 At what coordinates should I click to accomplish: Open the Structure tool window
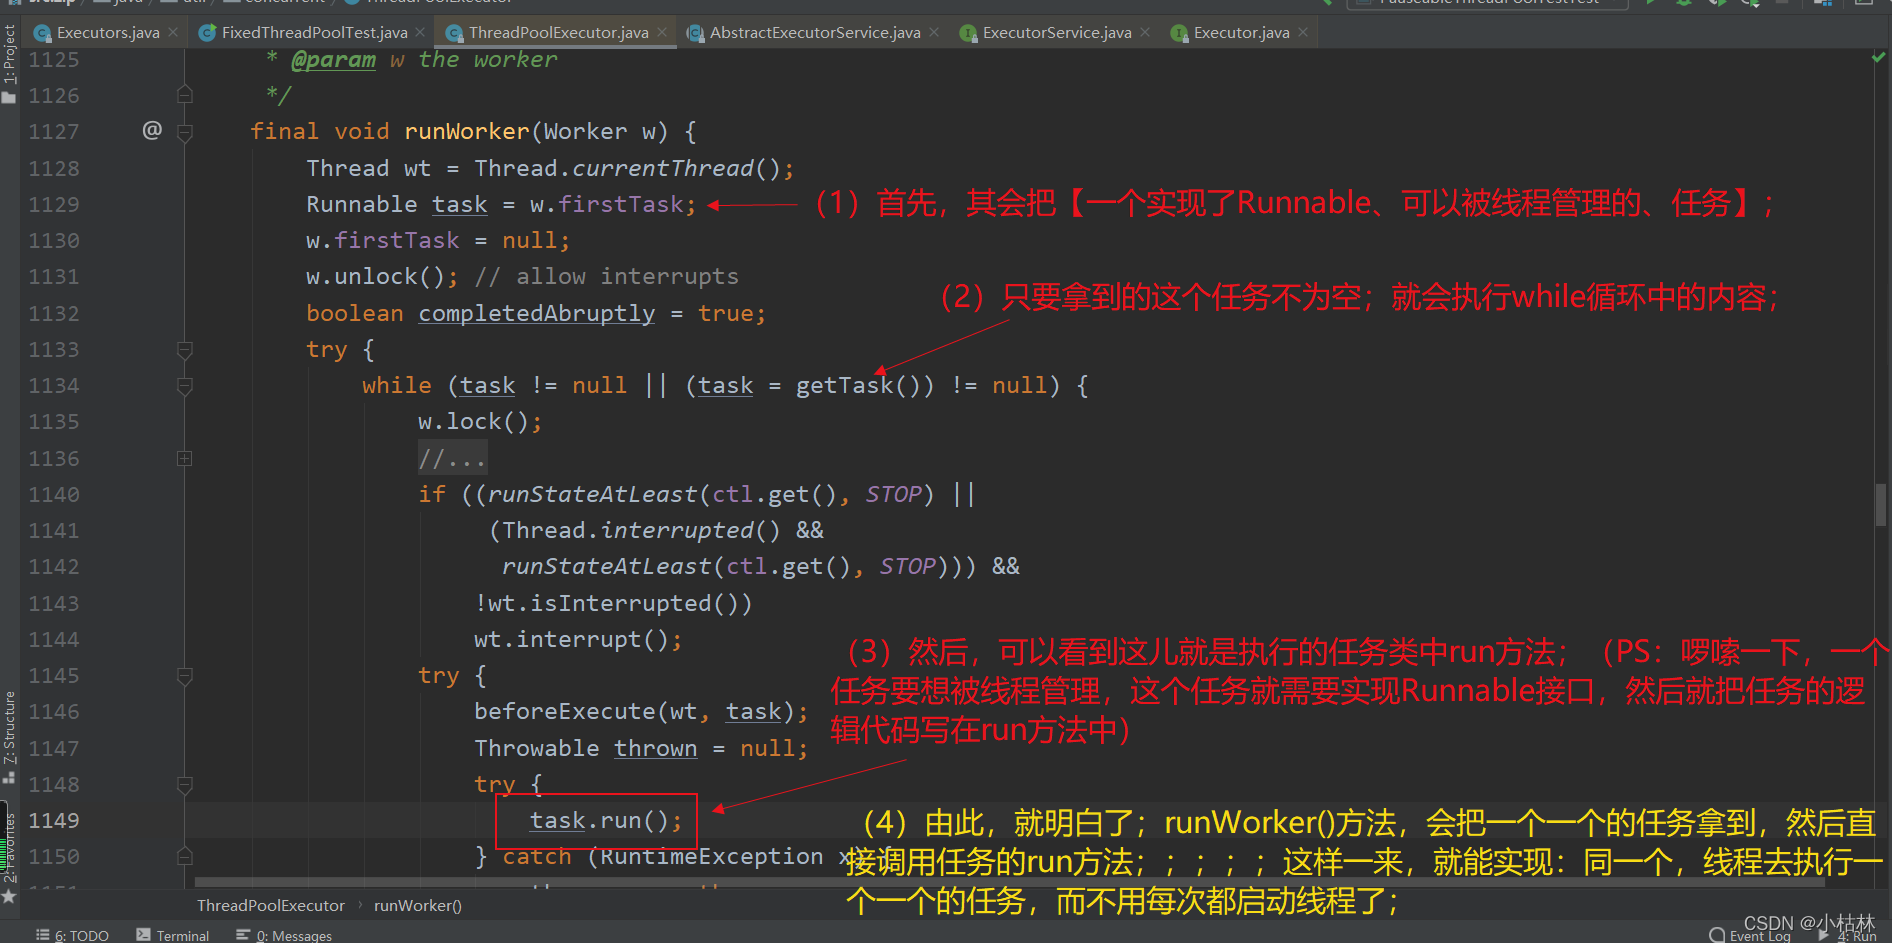coord(9,737)
